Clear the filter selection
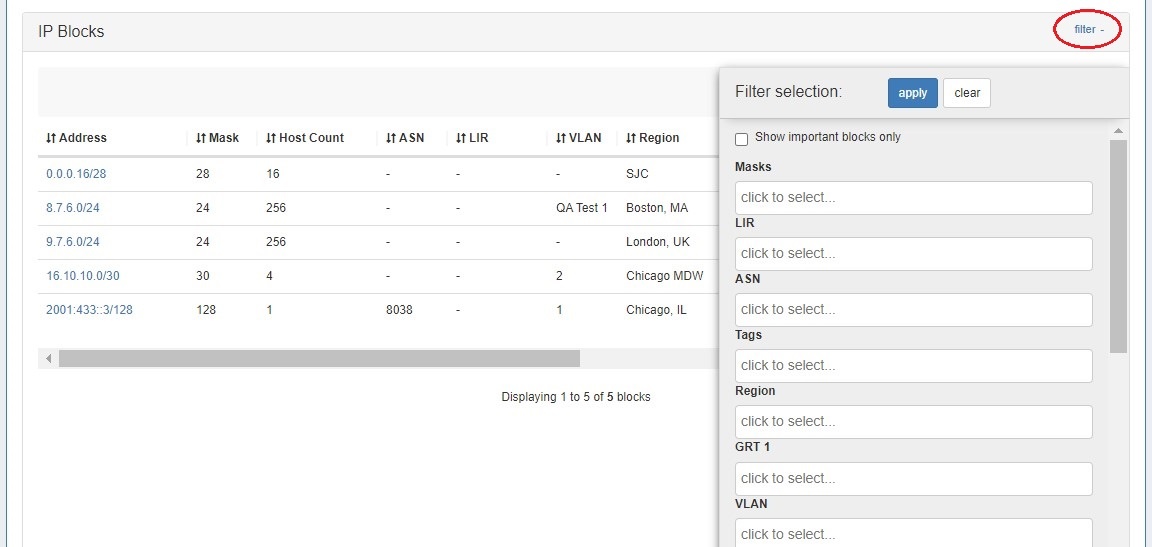The height and width of the screenshot is (547, 1152). coord(966,93)
